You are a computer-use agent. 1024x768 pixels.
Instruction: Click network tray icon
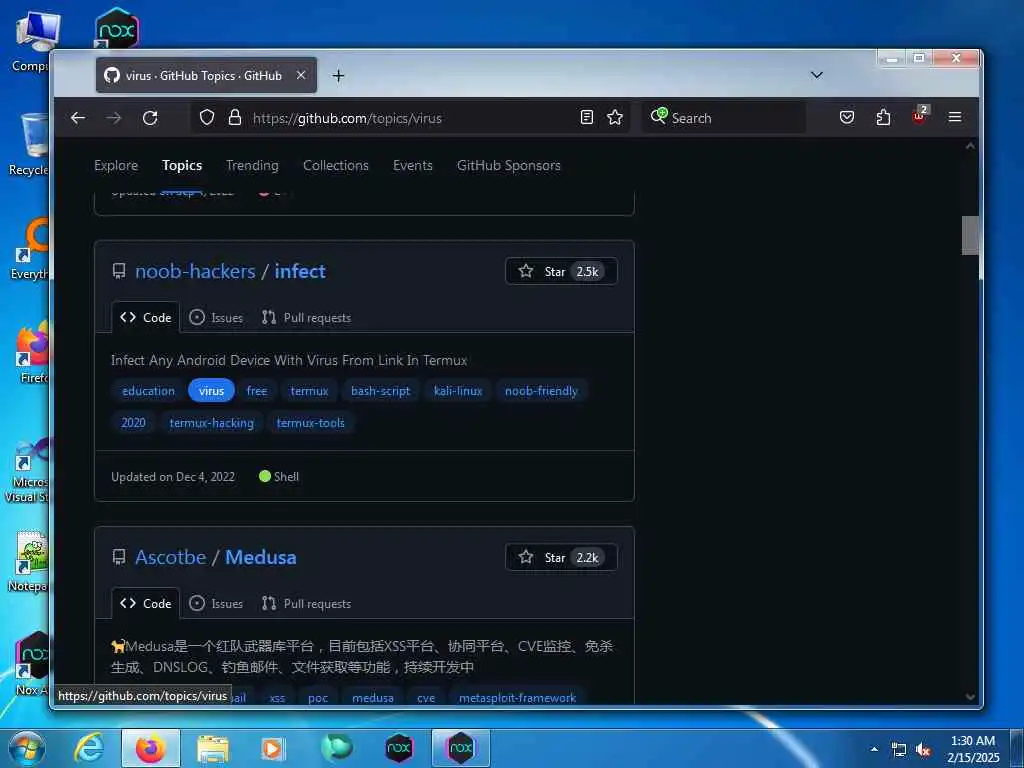point(899,750)
